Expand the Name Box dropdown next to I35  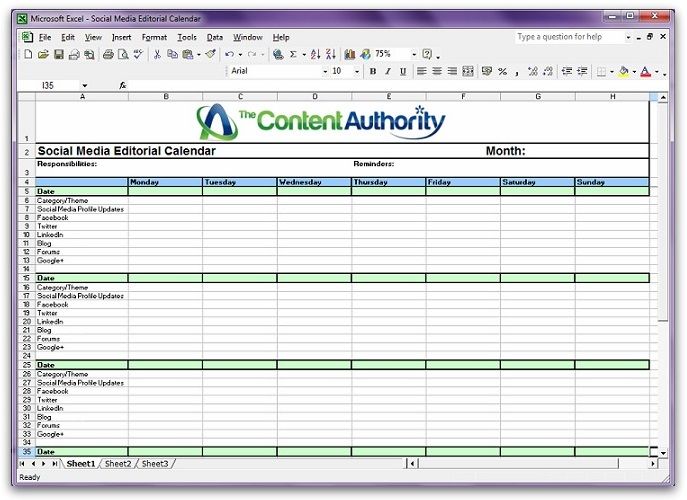(85, 85)
